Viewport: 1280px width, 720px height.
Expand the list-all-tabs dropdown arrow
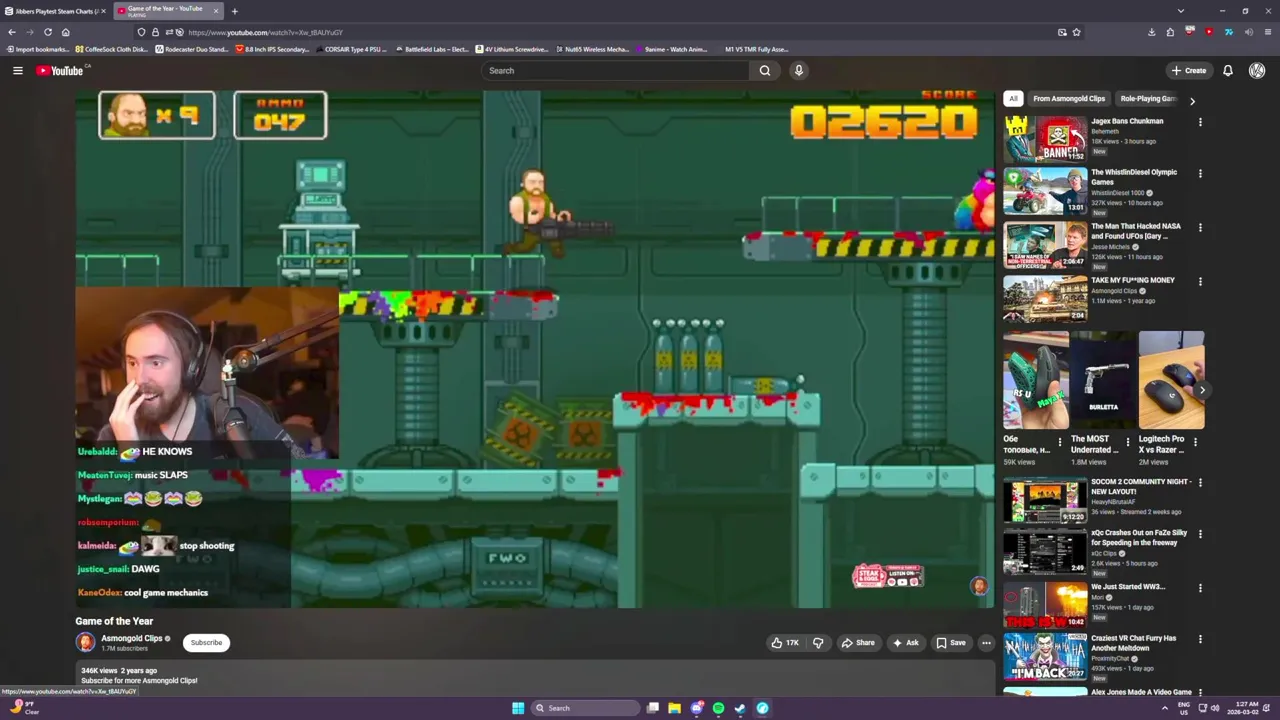coord(1180,11)
